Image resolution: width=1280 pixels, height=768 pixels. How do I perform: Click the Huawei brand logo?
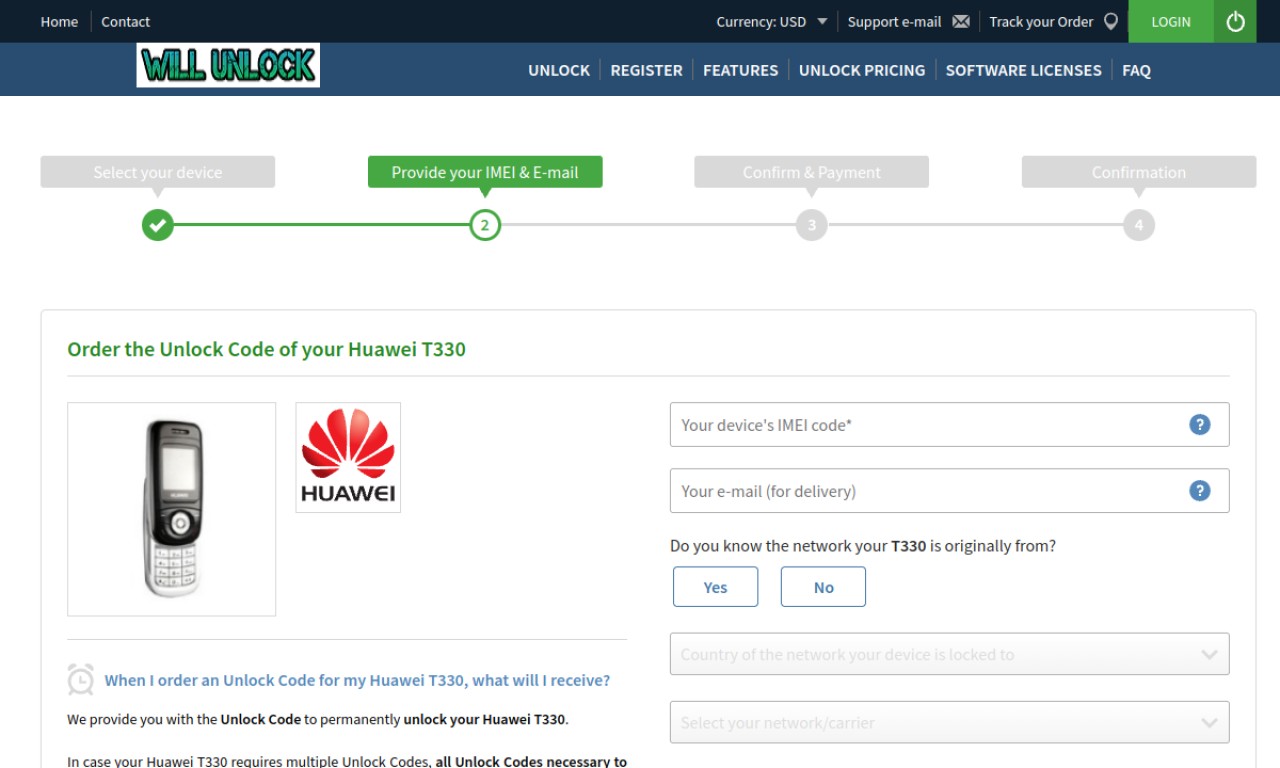coord(348,457)
